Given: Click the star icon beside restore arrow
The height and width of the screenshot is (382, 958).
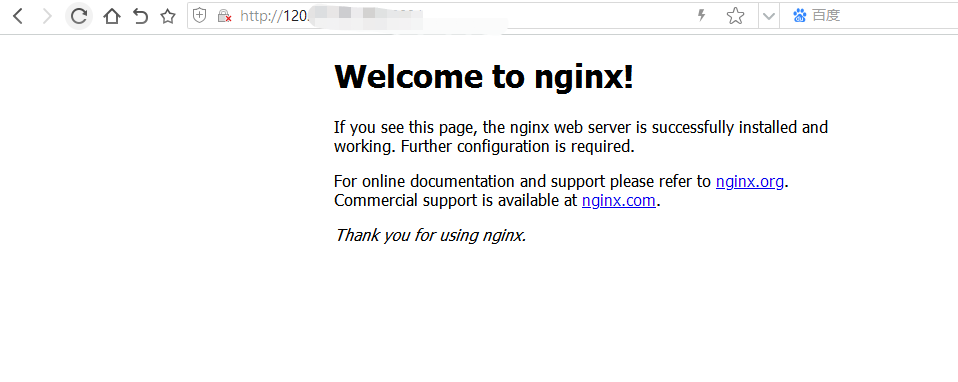Looking at the screenshot, I should (167, 16).
